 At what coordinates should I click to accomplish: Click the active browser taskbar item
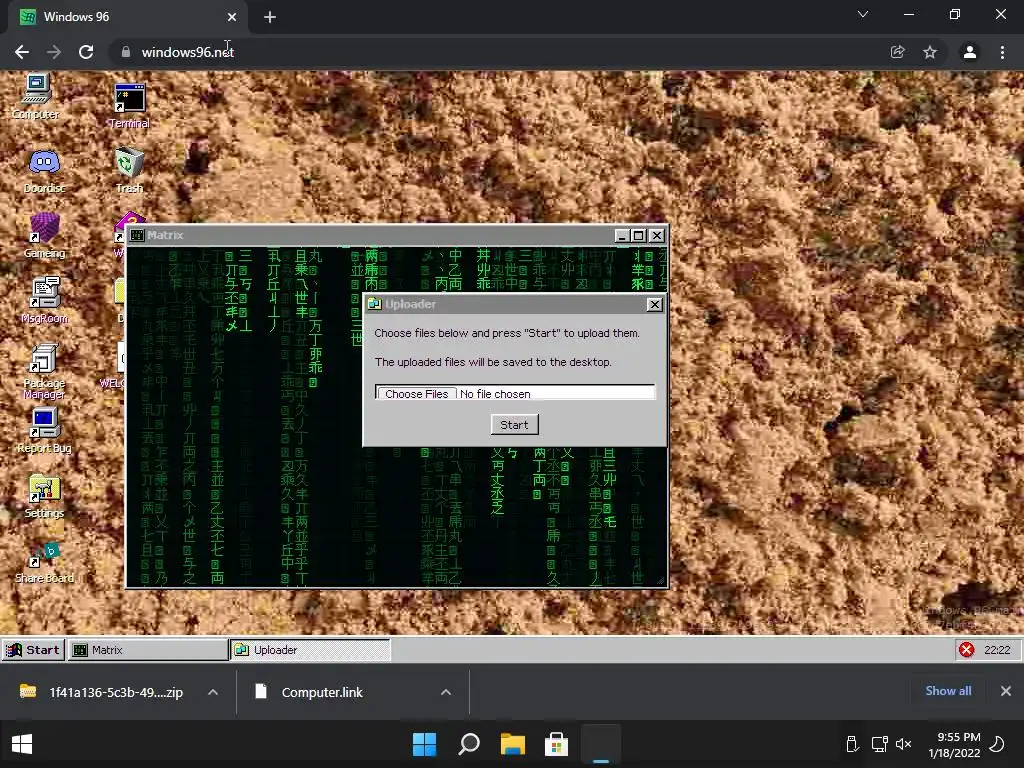[x=601, y=744]
